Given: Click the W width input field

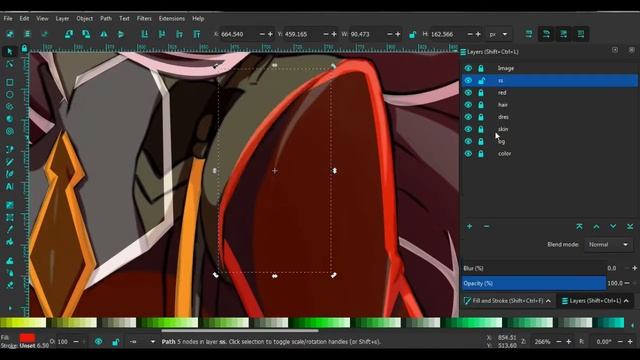Looking at the screenshot, I should 367,34.
